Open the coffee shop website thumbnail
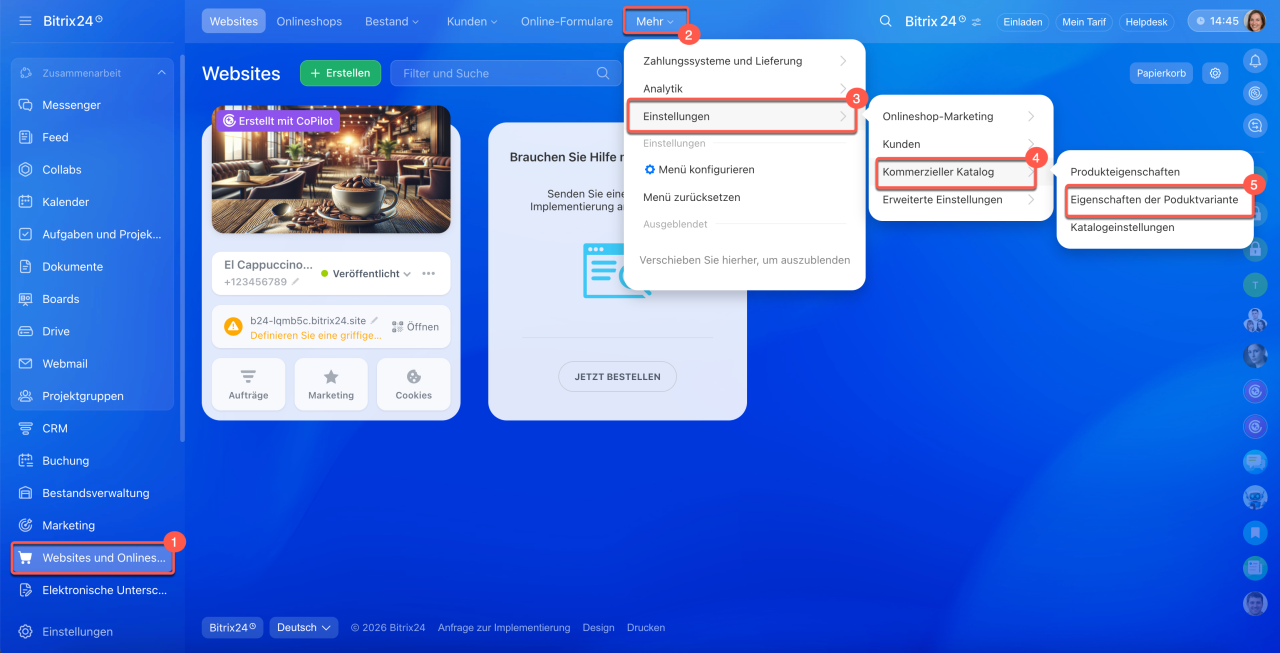1280x653 pixels. (331, 170)
